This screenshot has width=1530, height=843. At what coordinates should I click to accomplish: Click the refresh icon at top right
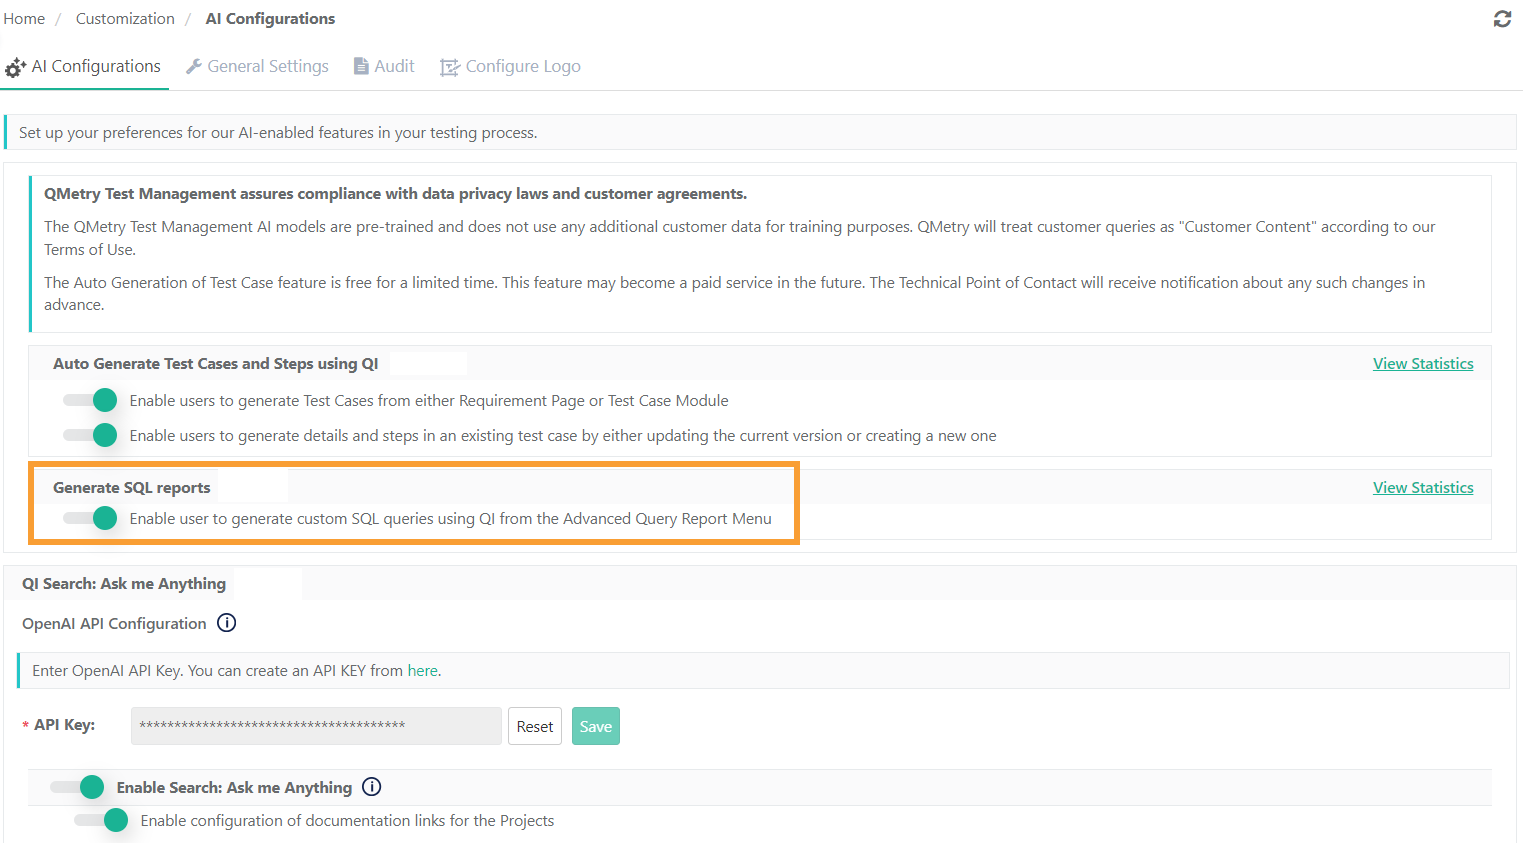tap(1502, 19)
